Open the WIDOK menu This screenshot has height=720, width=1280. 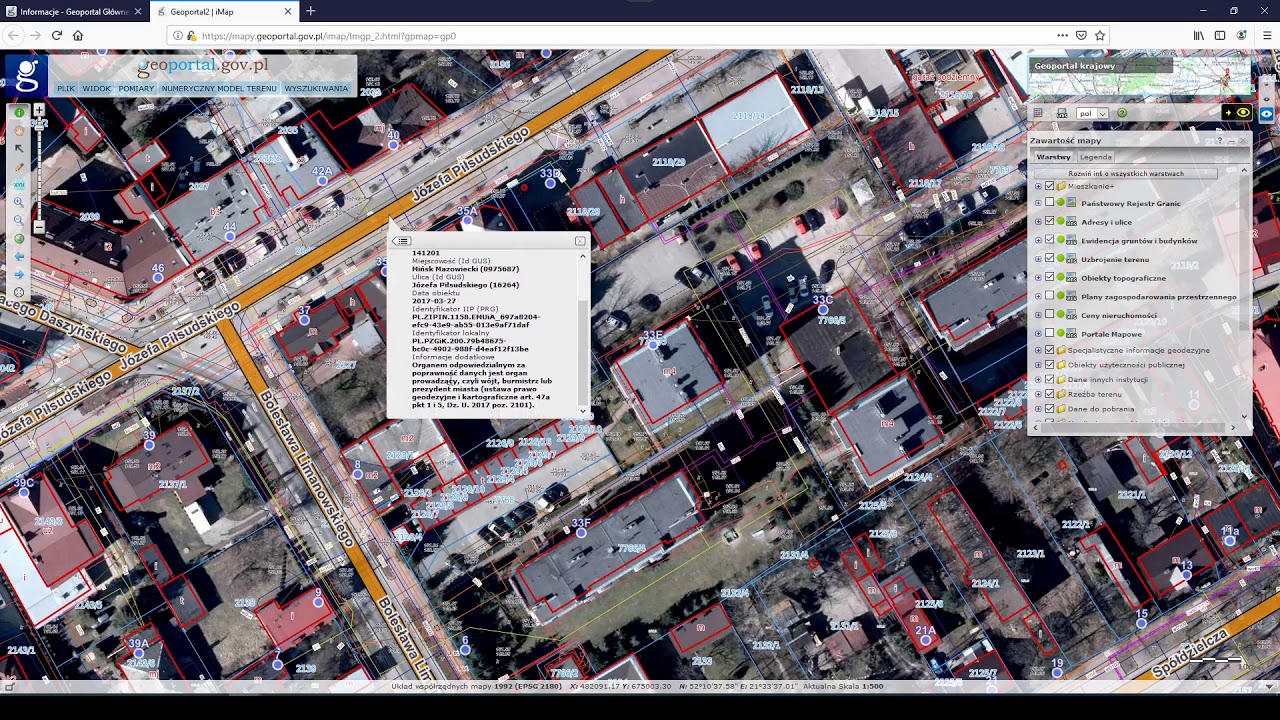click(97, 88)
